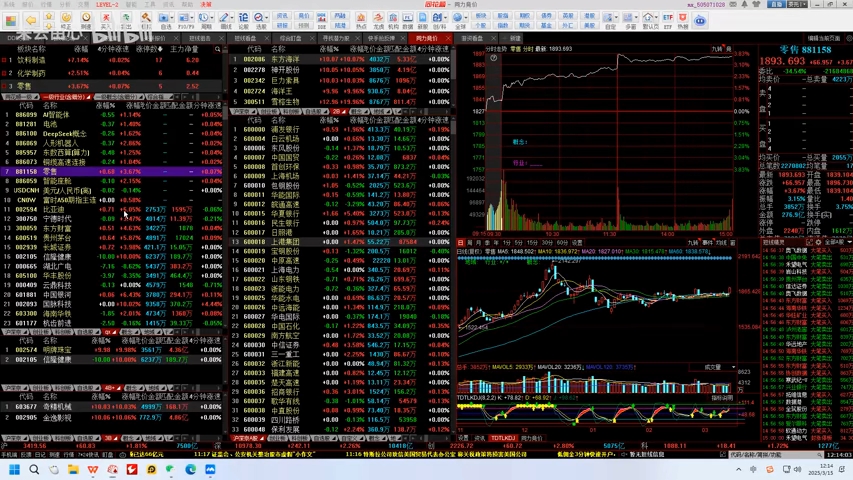
Task: Open the 论股 discussion icon
Action: (243, 21)
